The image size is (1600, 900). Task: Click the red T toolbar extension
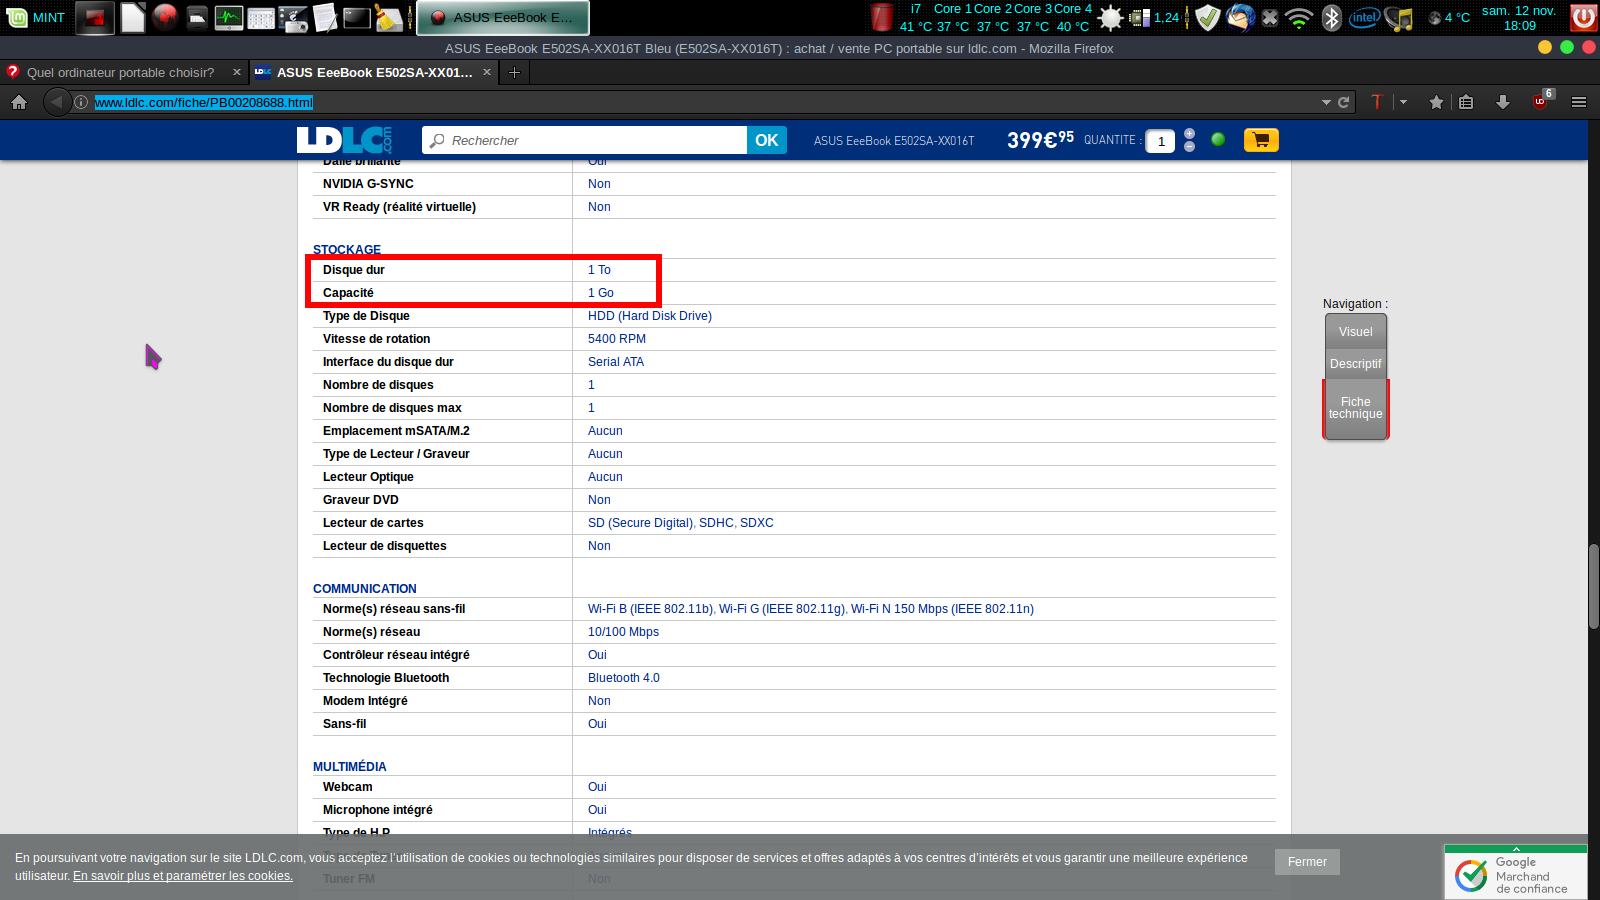click(x=1377, y=102)
